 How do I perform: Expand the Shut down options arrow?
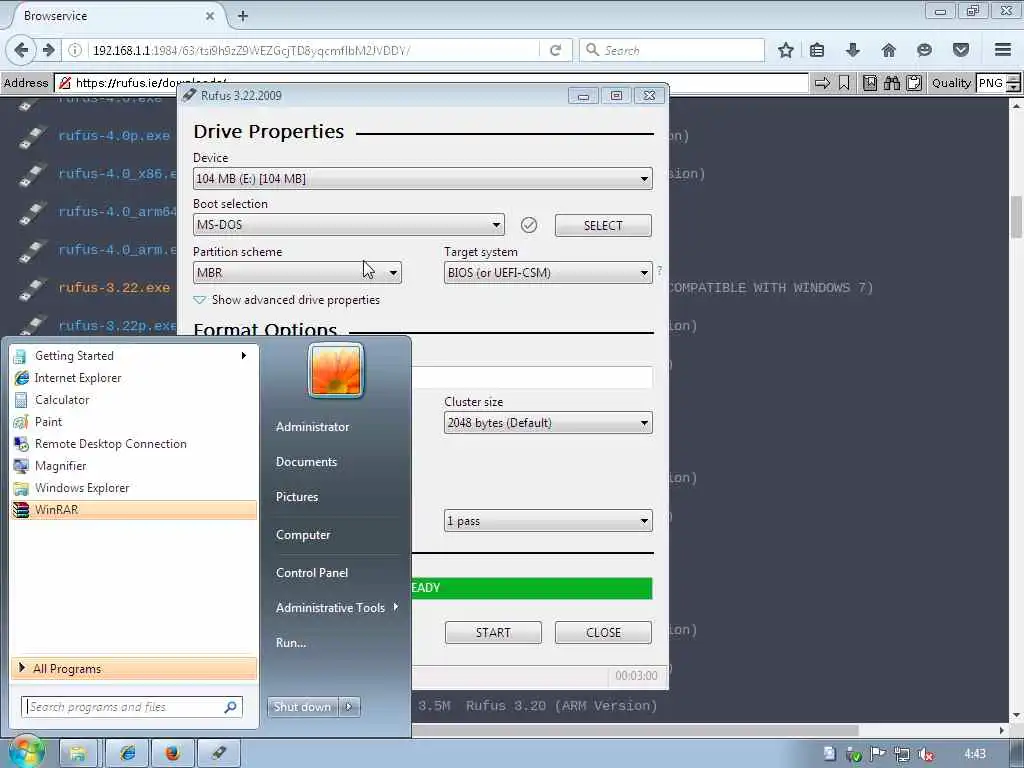(349, 707)
